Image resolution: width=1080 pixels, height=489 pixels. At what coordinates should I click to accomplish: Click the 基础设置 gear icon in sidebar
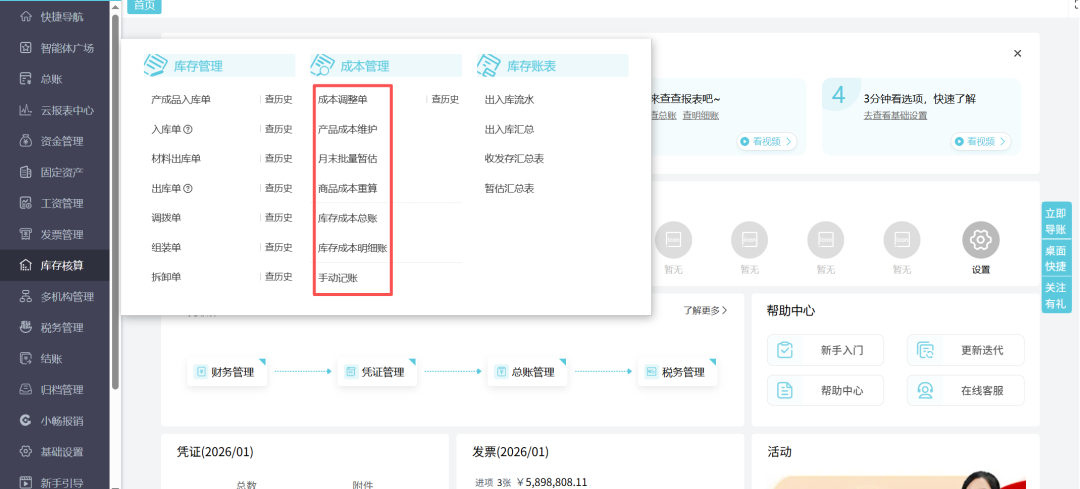point(25,452)
